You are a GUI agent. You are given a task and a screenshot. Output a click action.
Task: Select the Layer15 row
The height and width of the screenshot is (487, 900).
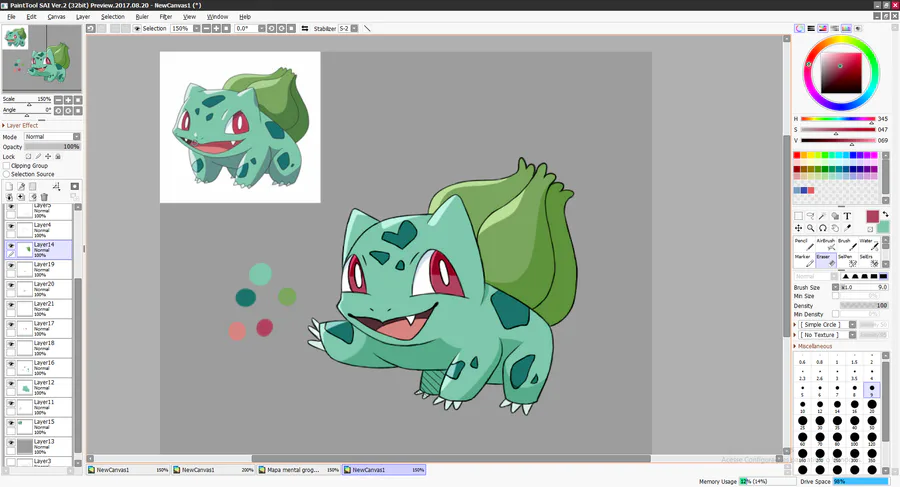tap(38, 427)
